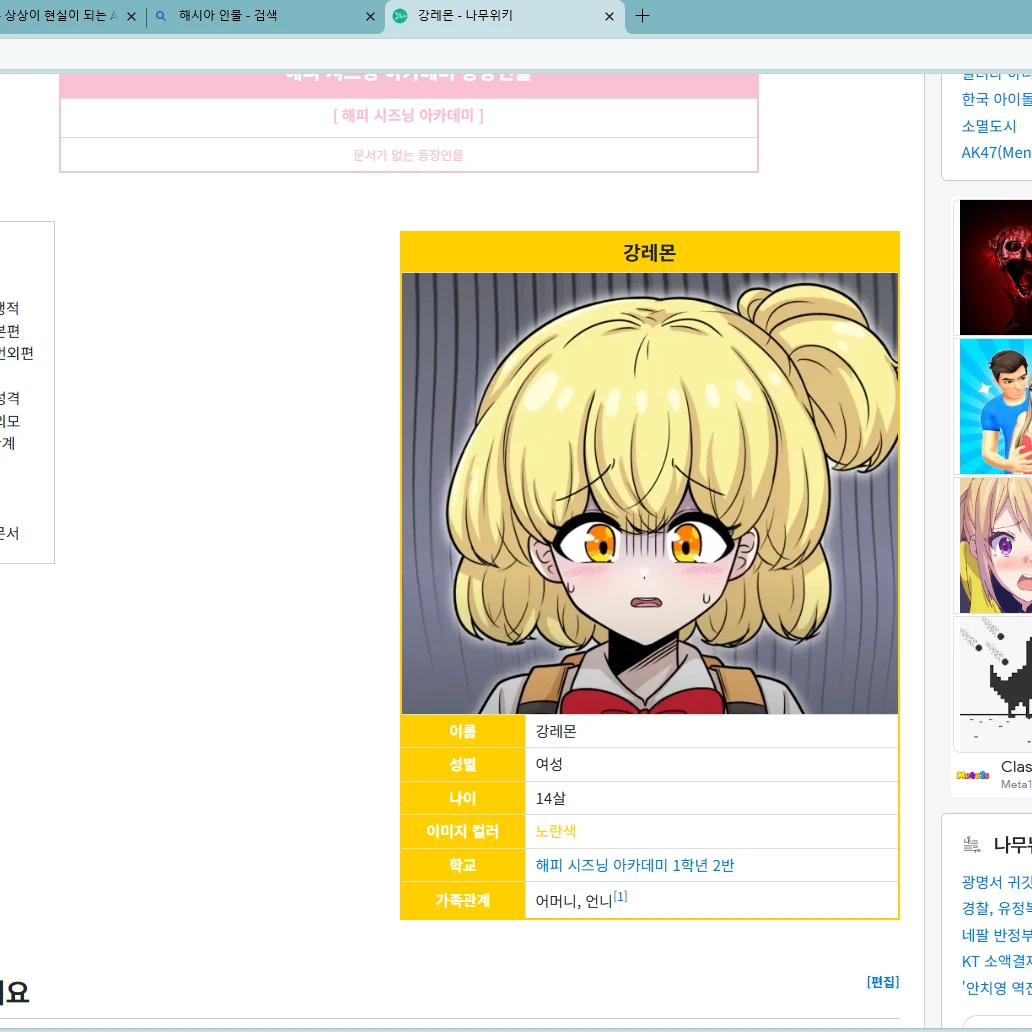Screen dimensions: 1032x1032
Task: Click 강레몬 character portrait image
Action: pyautogui.click(x=649, y=493)
